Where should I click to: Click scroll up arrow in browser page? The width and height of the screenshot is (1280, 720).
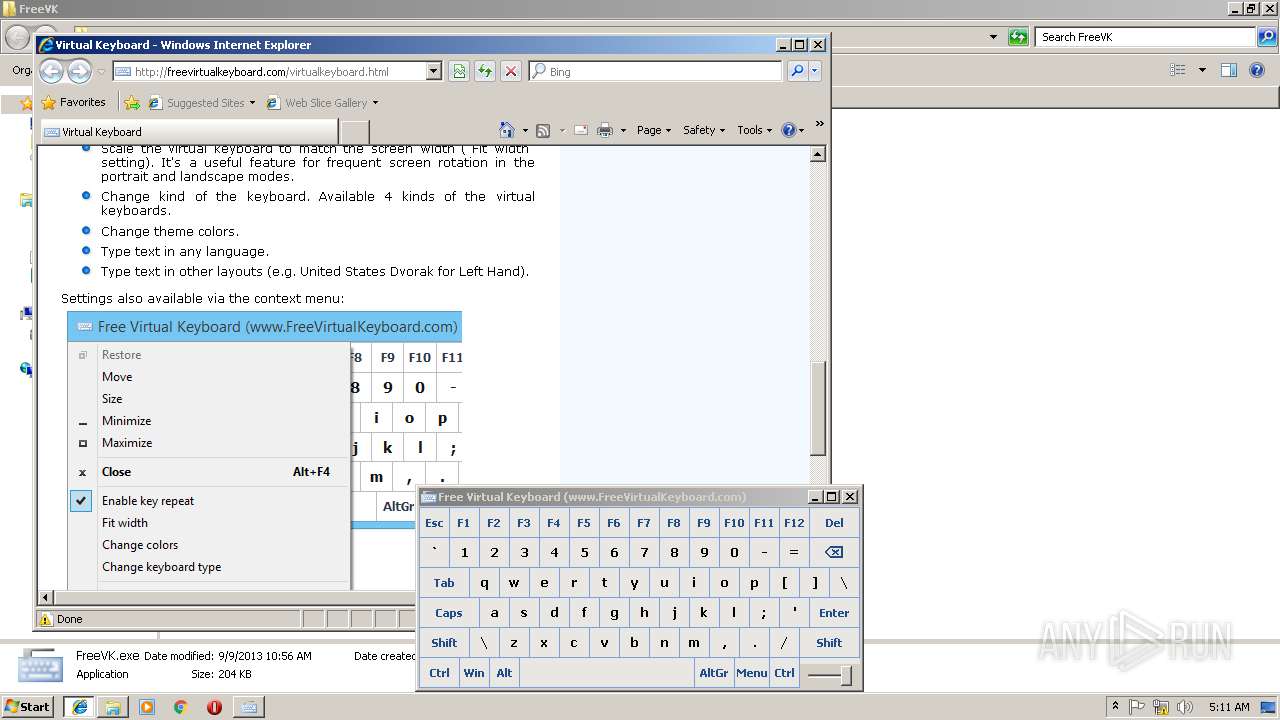pyautogui.click(x=818, y=154)
